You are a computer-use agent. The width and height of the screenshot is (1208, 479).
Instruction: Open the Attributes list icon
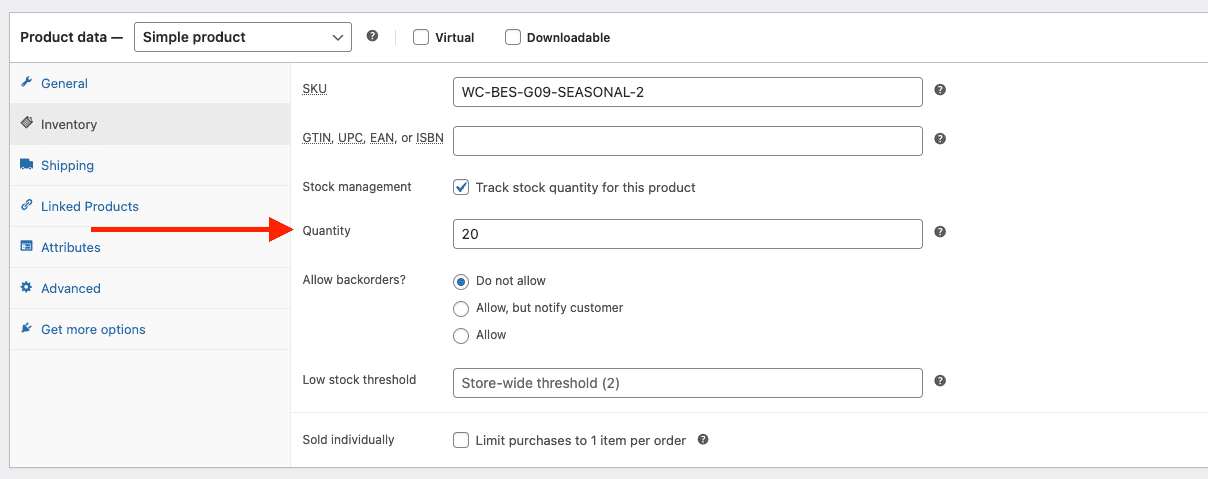click(27, 247)
